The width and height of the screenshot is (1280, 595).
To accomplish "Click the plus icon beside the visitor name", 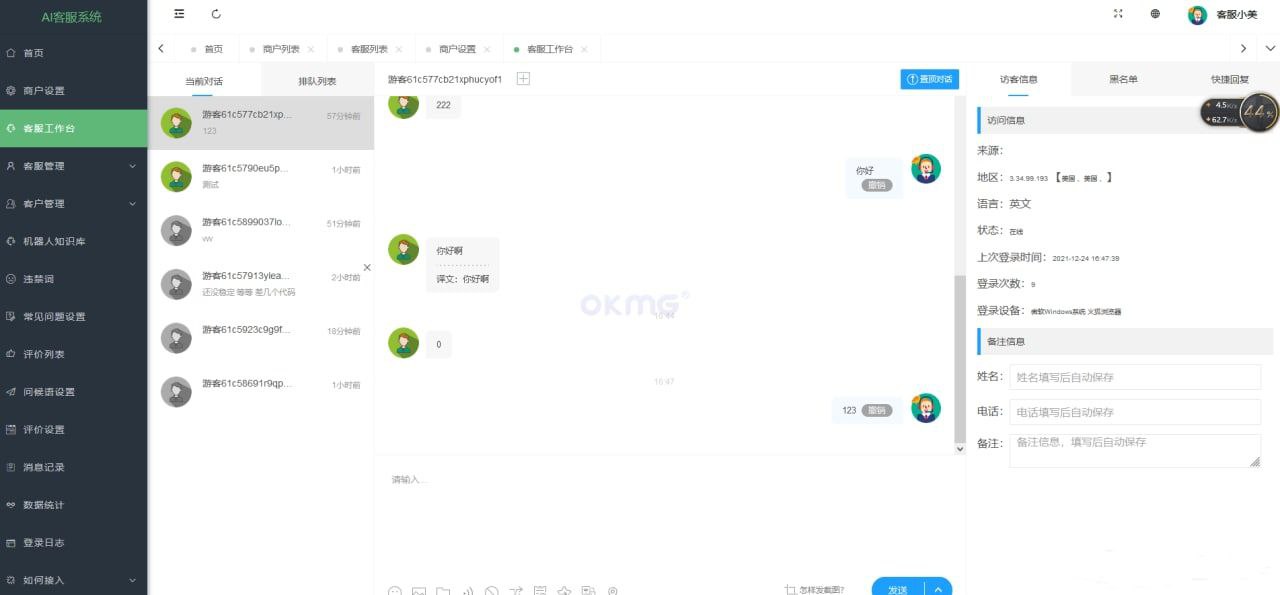I will pos(523,79).
